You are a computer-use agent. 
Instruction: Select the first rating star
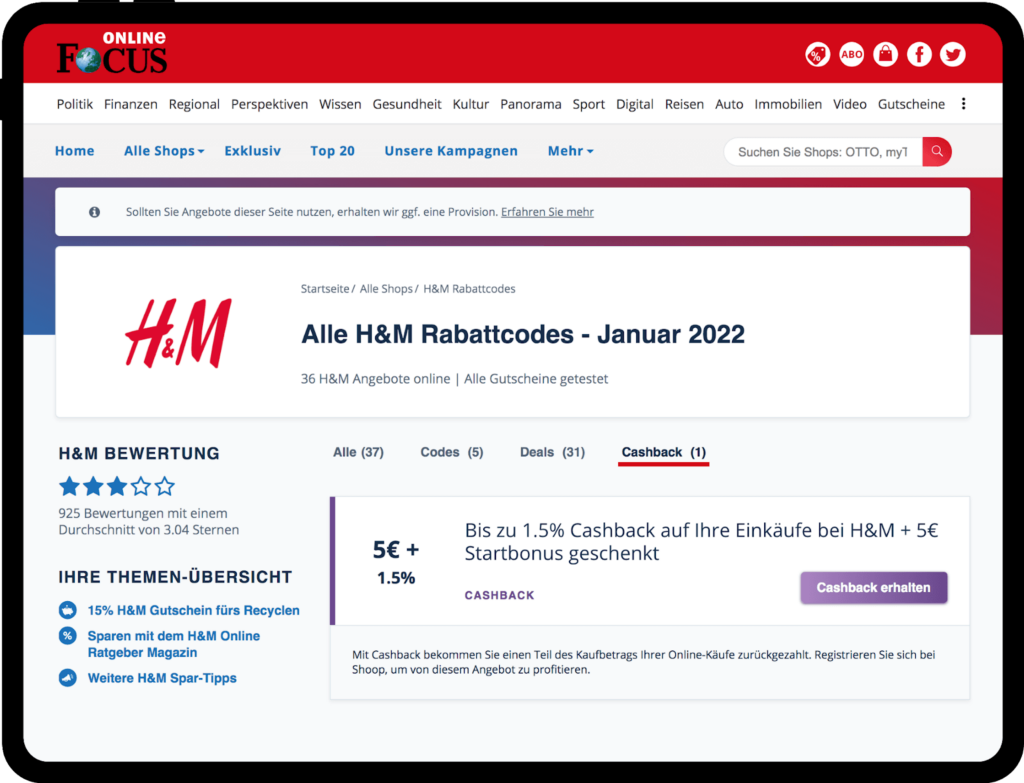pos(69,486)
